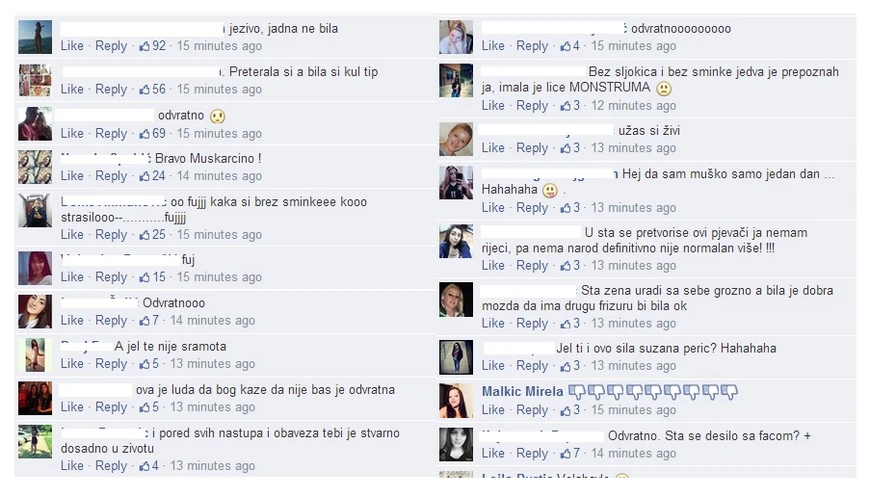This screenshot has width=870, height=497.
Task: Click thumbs-up icon beside 'fuj' comment
Action: point(144,277)
